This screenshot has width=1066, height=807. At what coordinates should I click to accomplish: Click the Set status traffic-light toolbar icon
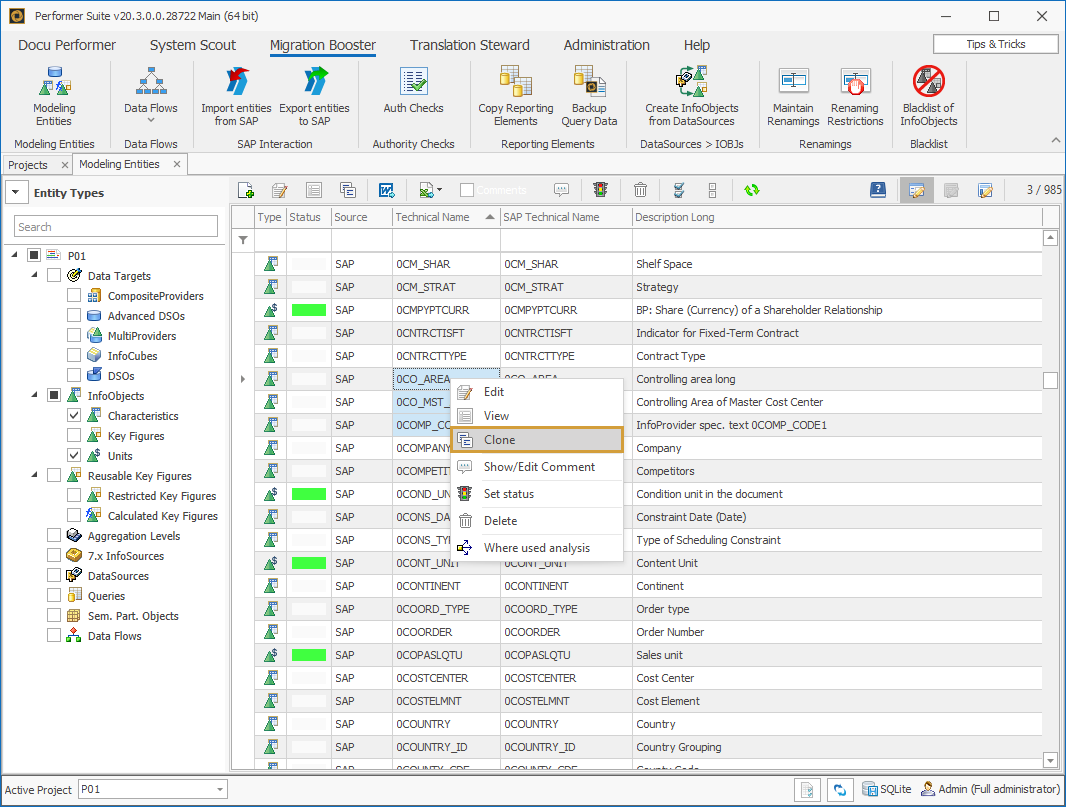coord(600,189)
